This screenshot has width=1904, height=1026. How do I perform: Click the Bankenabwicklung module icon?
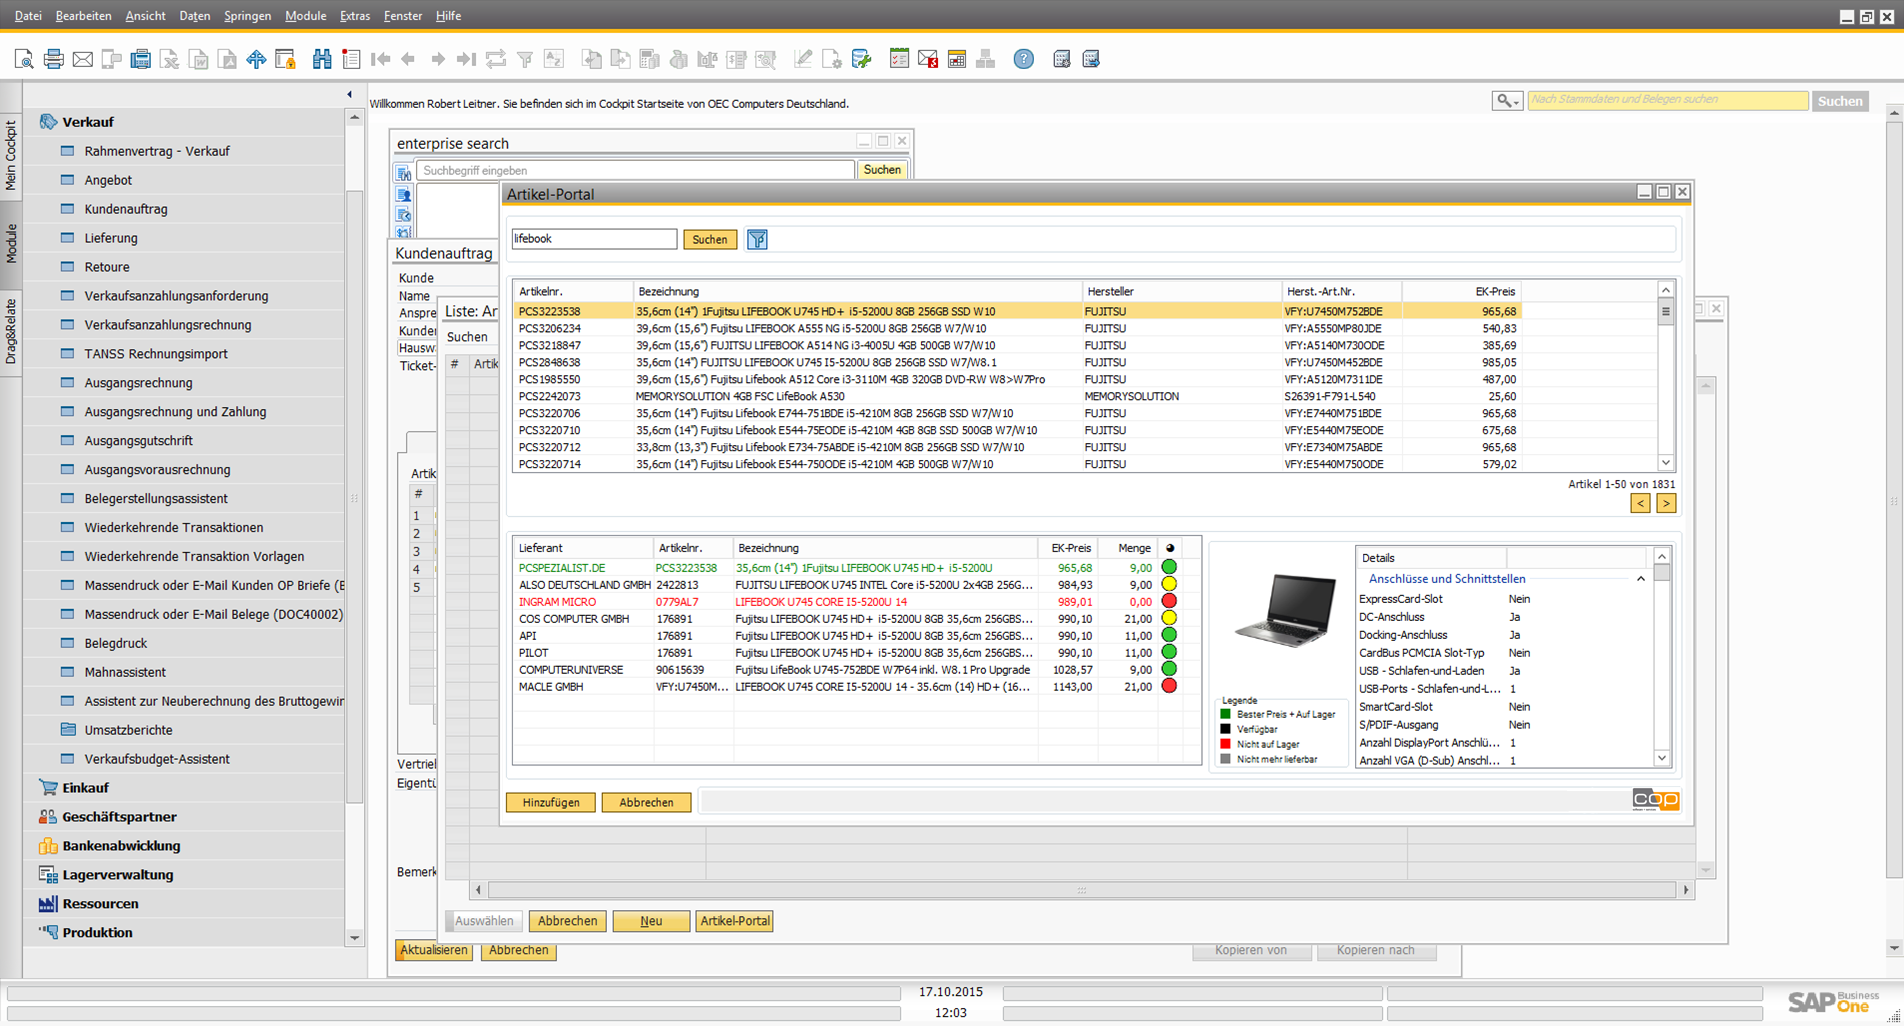pyautogui.click(x=47, y=846)
